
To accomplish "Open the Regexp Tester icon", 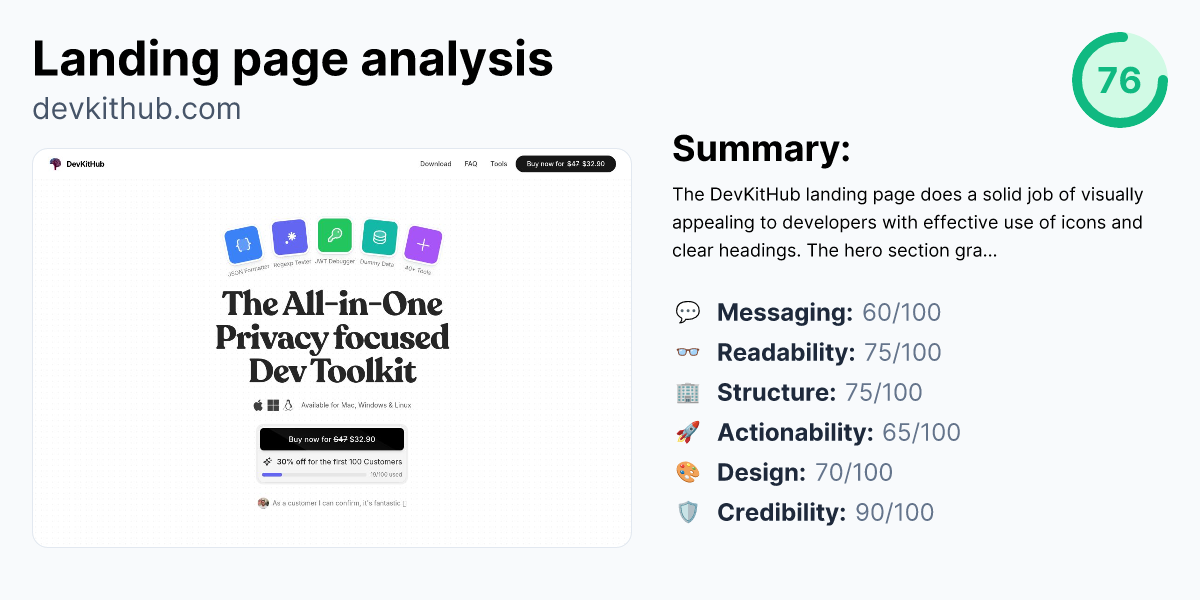I will (288, 236).
